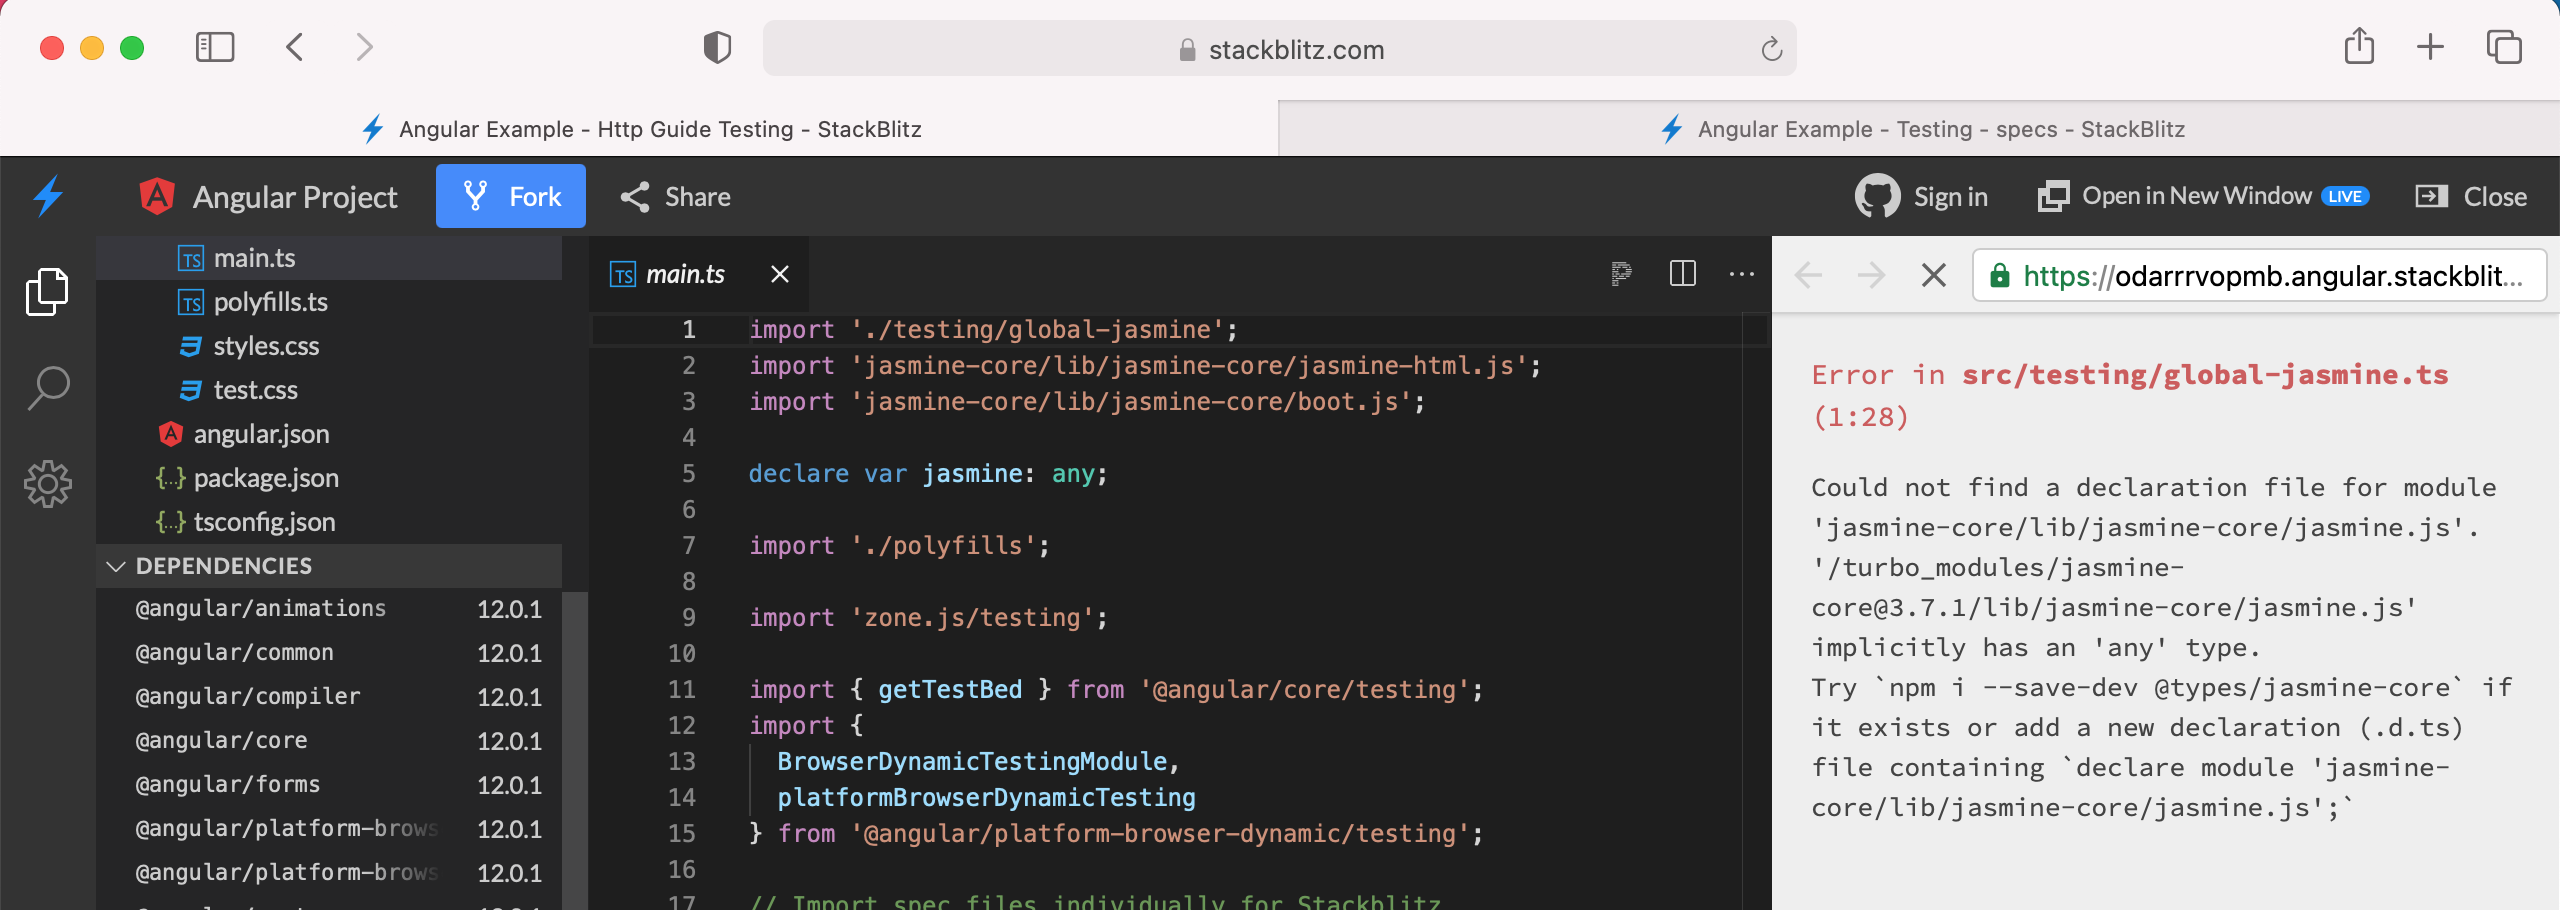Show Safari tab overview
The width and height of the screenshot is (2560, 910).
2504,47
